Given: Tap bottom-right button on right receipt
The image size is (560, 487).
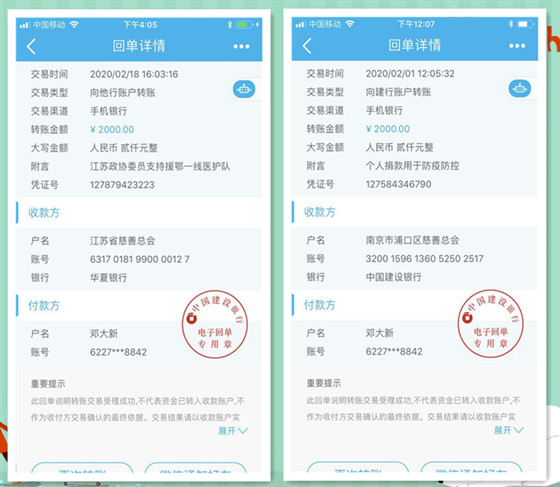Looking at the screenshot, I should (471, 467).
